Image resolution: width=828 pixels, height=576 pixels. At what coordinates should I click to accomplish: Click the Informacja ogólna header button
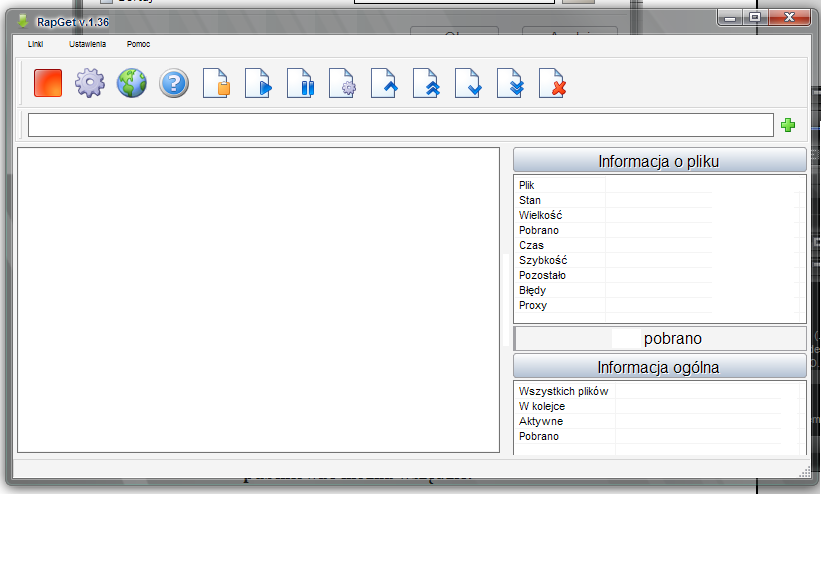659,367
